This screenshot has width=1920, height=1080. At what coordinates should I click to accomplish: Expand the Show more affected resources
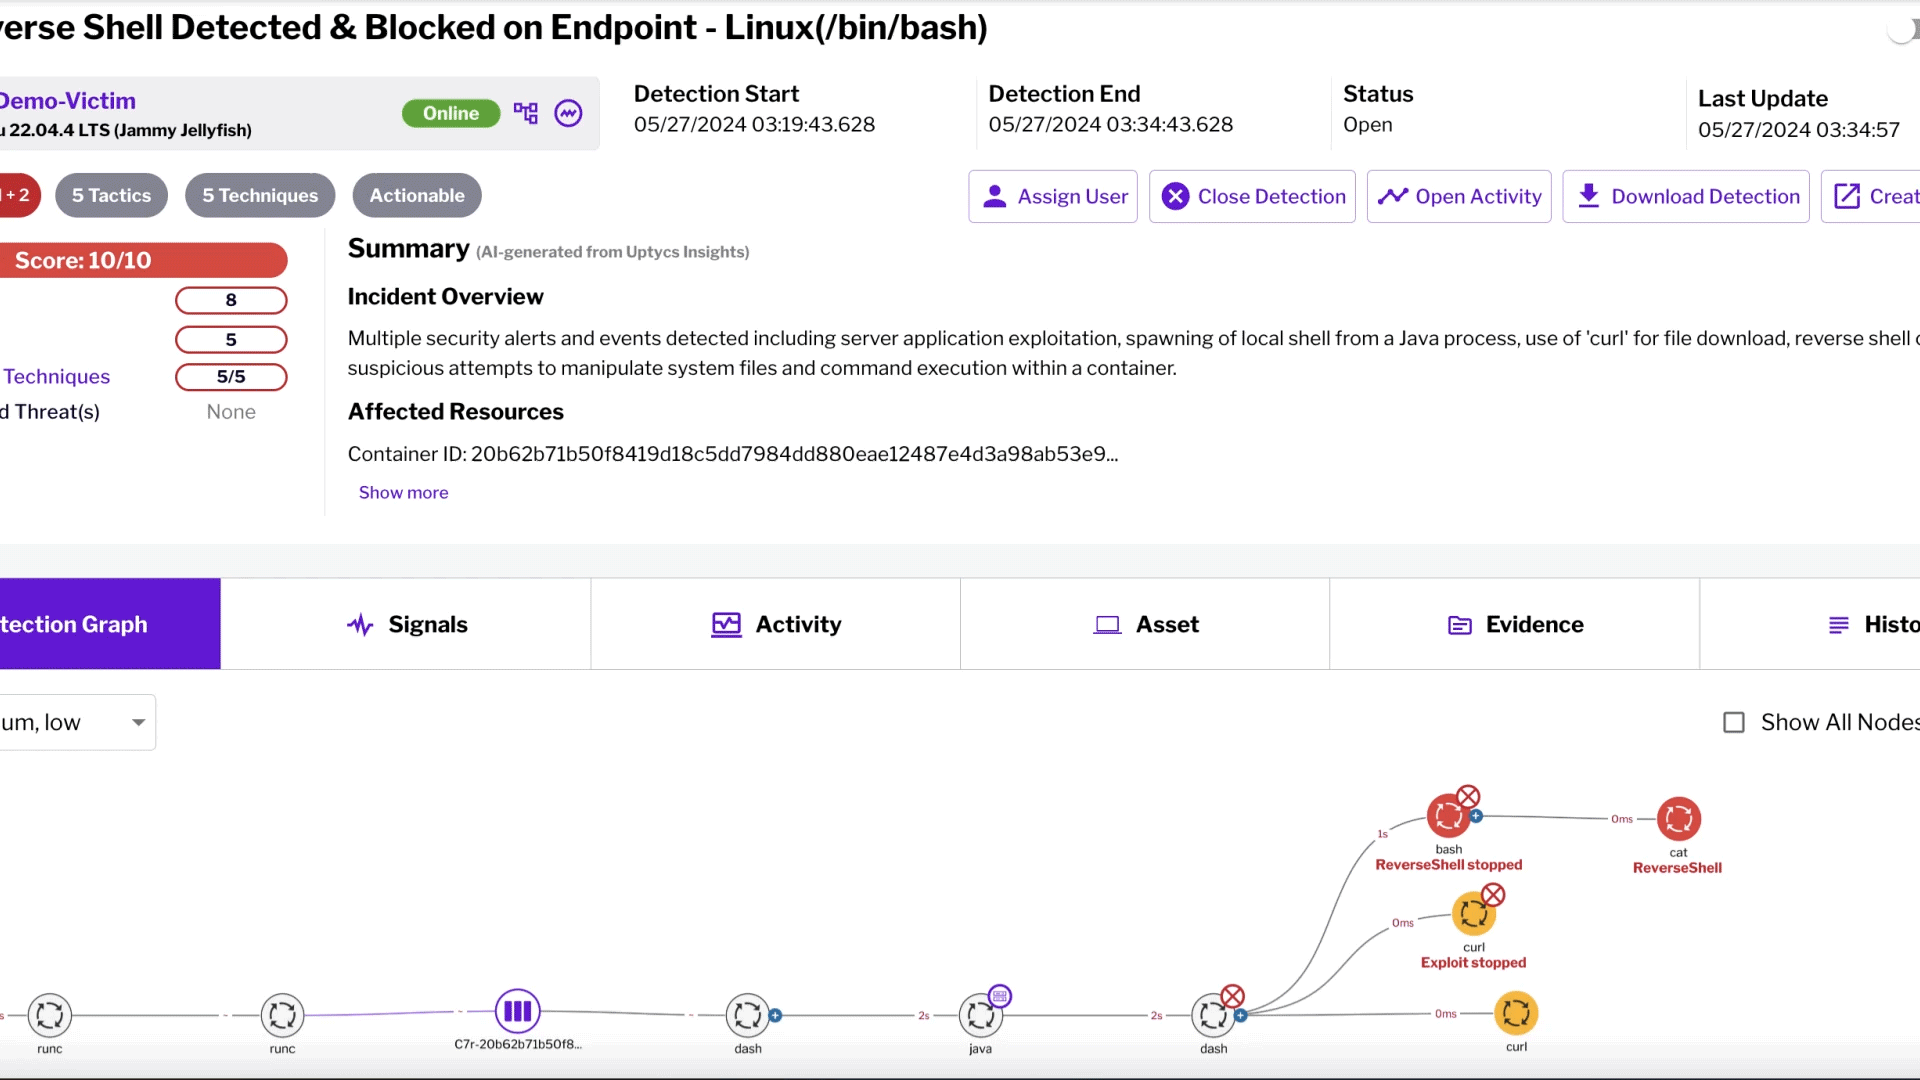pos(402,491)
